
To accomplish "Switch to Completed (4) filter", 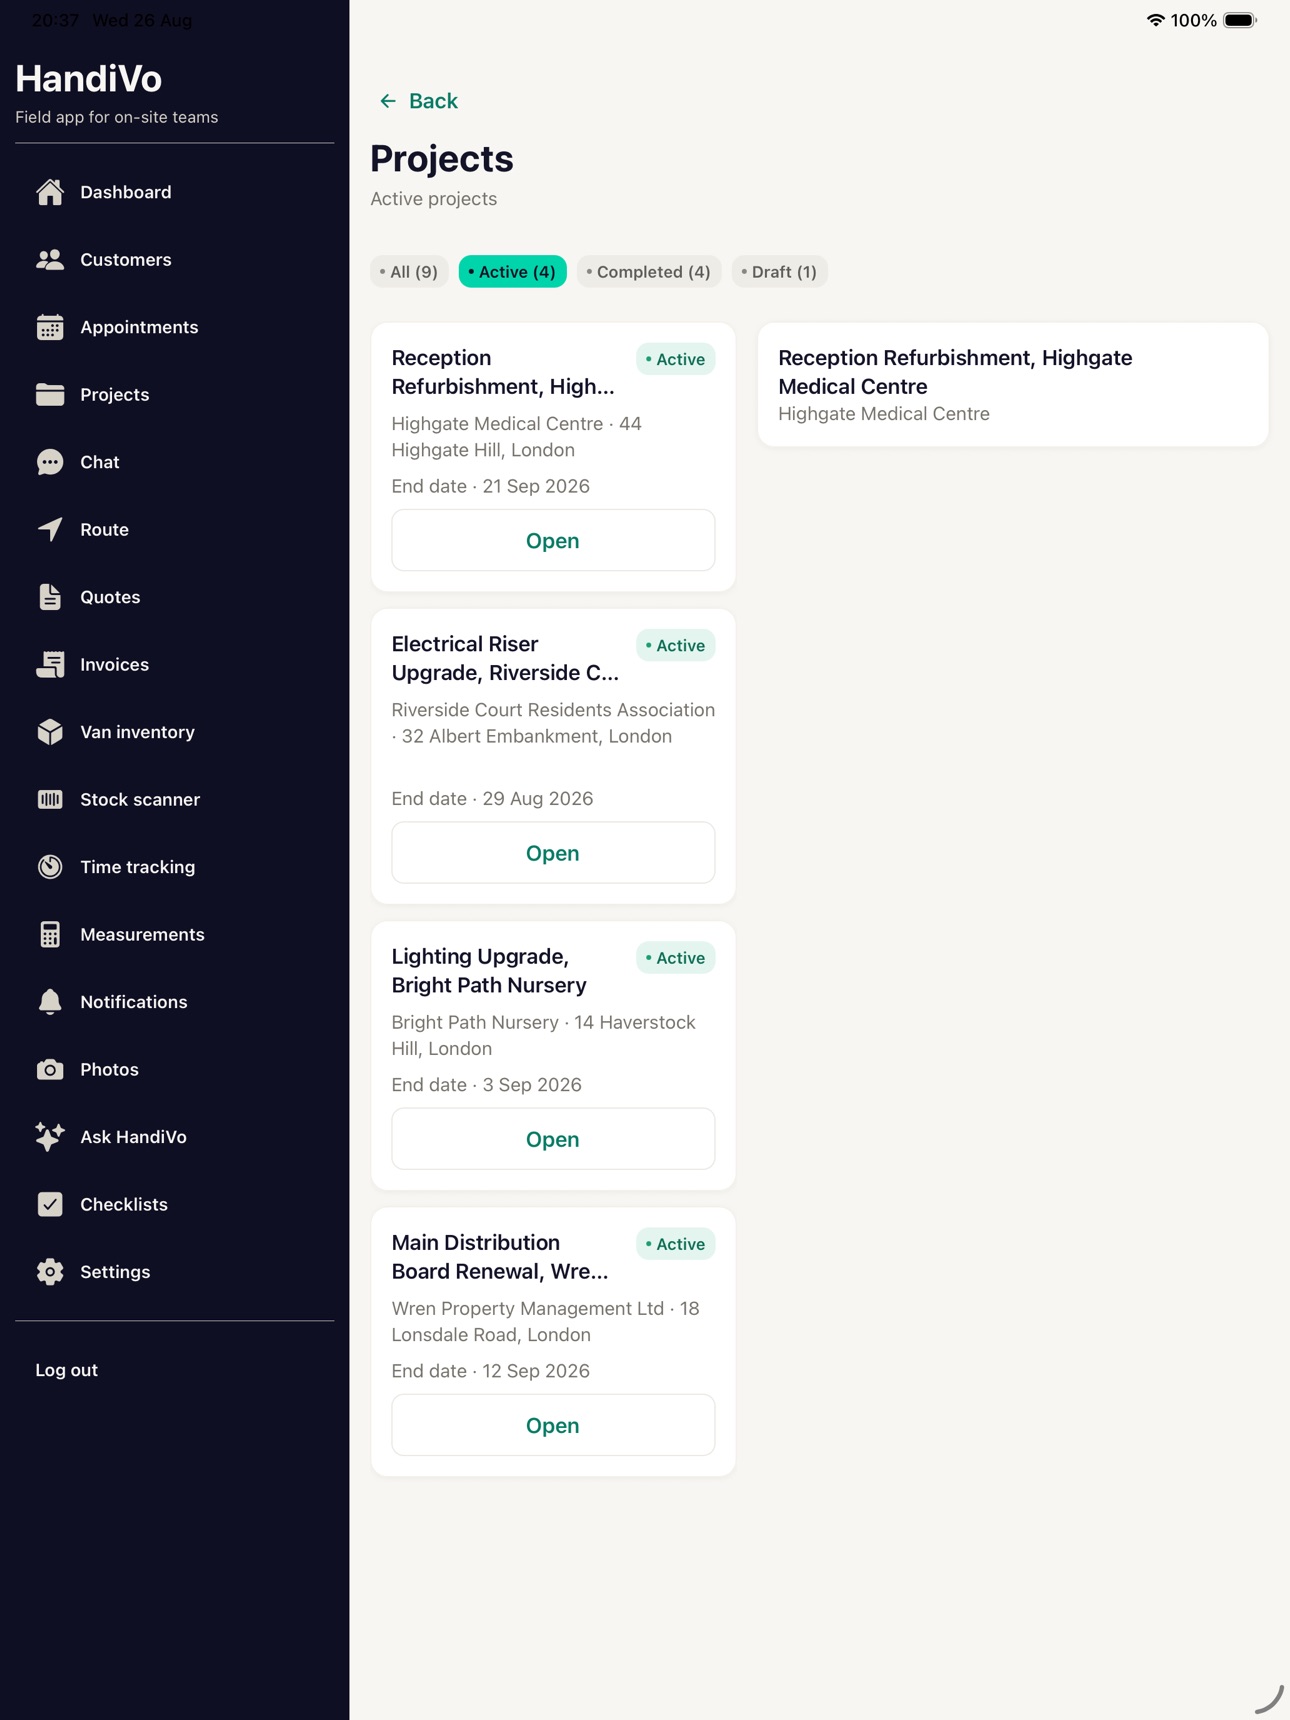I will click(648, 272).
